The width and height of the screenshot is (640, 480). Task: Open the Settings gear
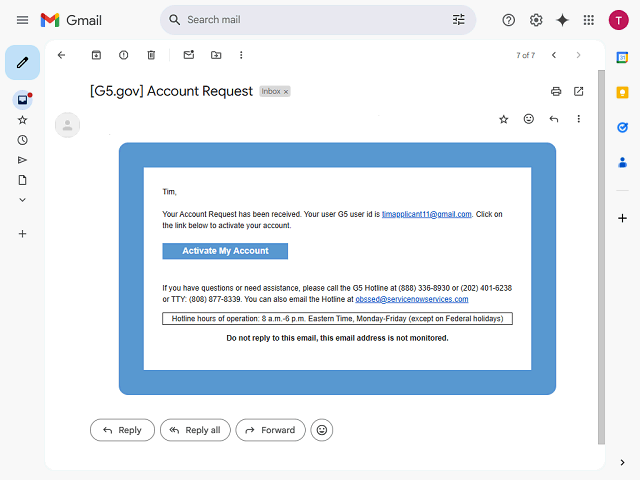[x=536, y=20]
